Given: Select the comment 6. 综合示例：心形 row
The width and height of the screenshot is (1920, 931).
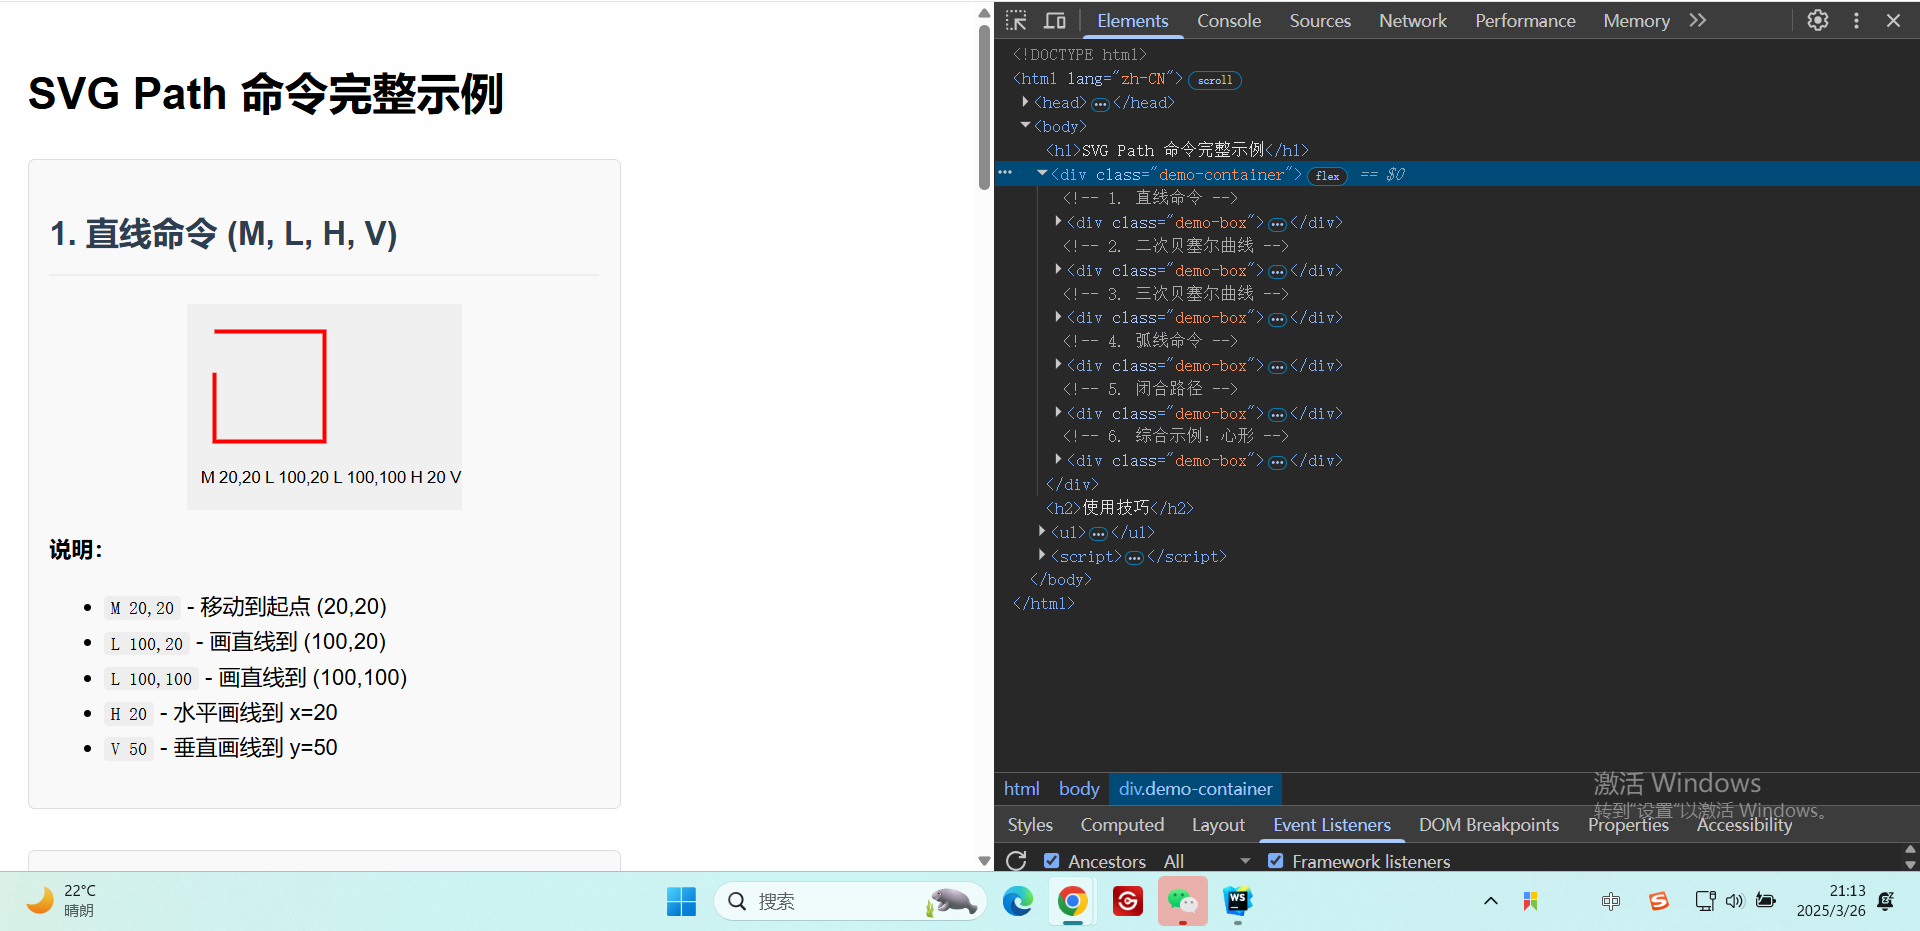Looking at the screenshot, I should point(1175,436).
